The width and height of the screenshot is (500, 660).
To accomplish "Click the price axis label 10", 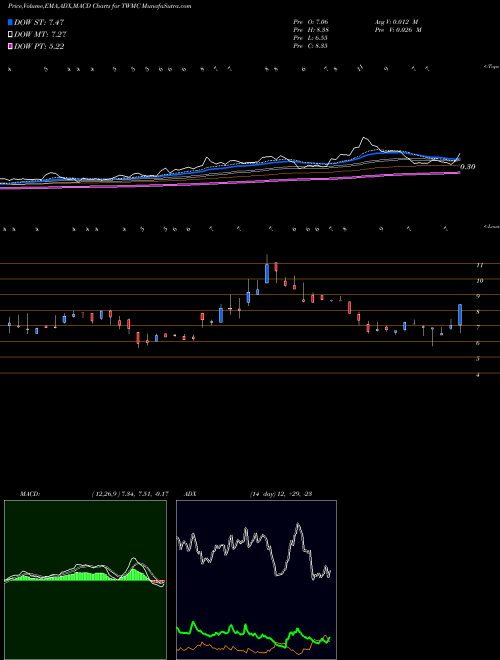I will click(479, 281).
